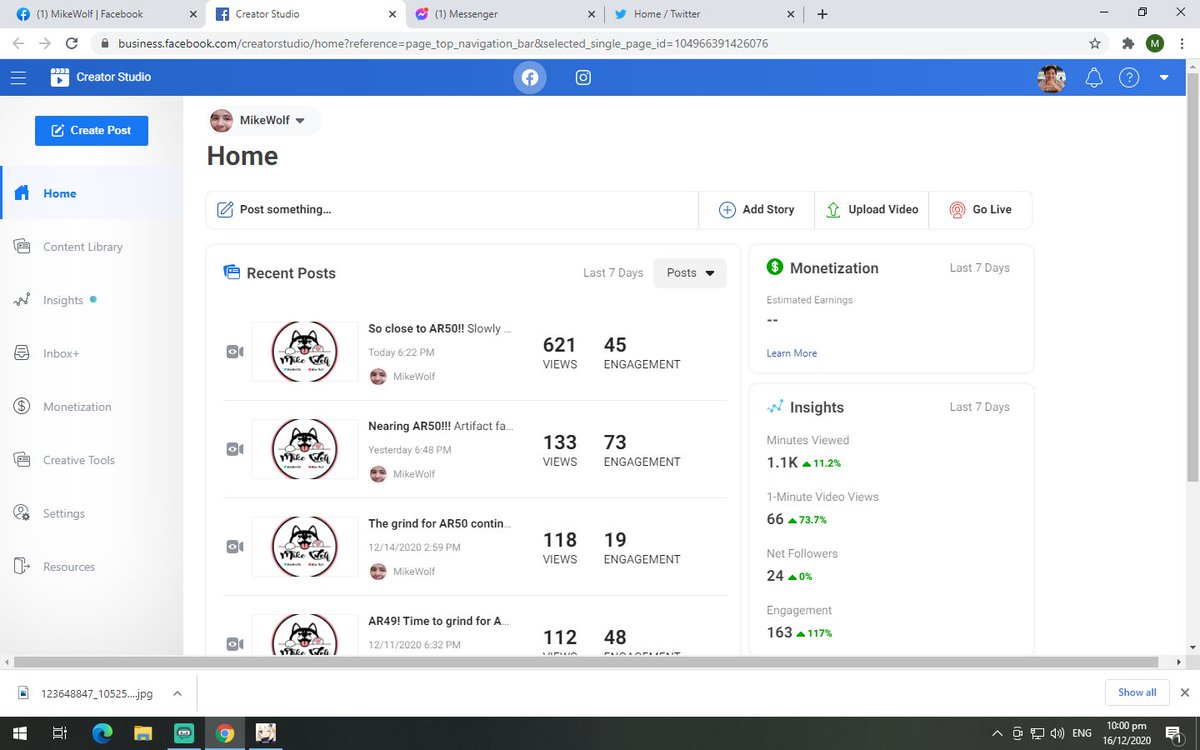Click the Insights chart icon in panel

(774, 407)
